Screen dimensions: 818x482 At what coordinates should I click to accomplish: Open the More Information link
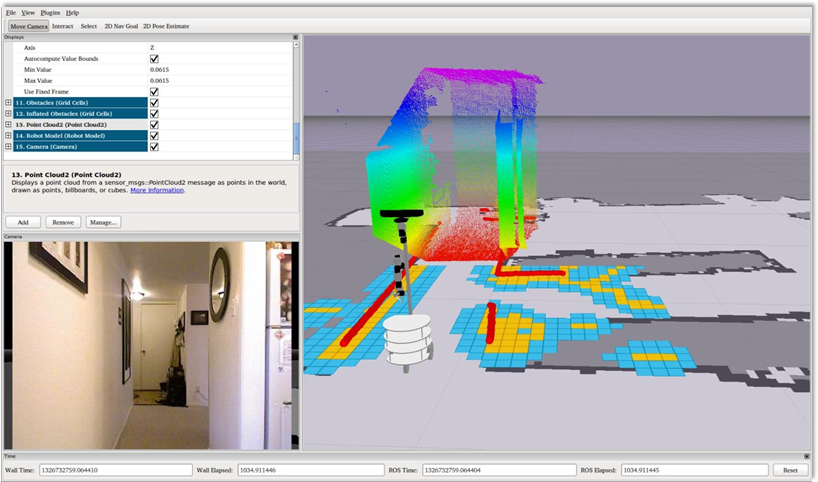[x=157, y=190]
